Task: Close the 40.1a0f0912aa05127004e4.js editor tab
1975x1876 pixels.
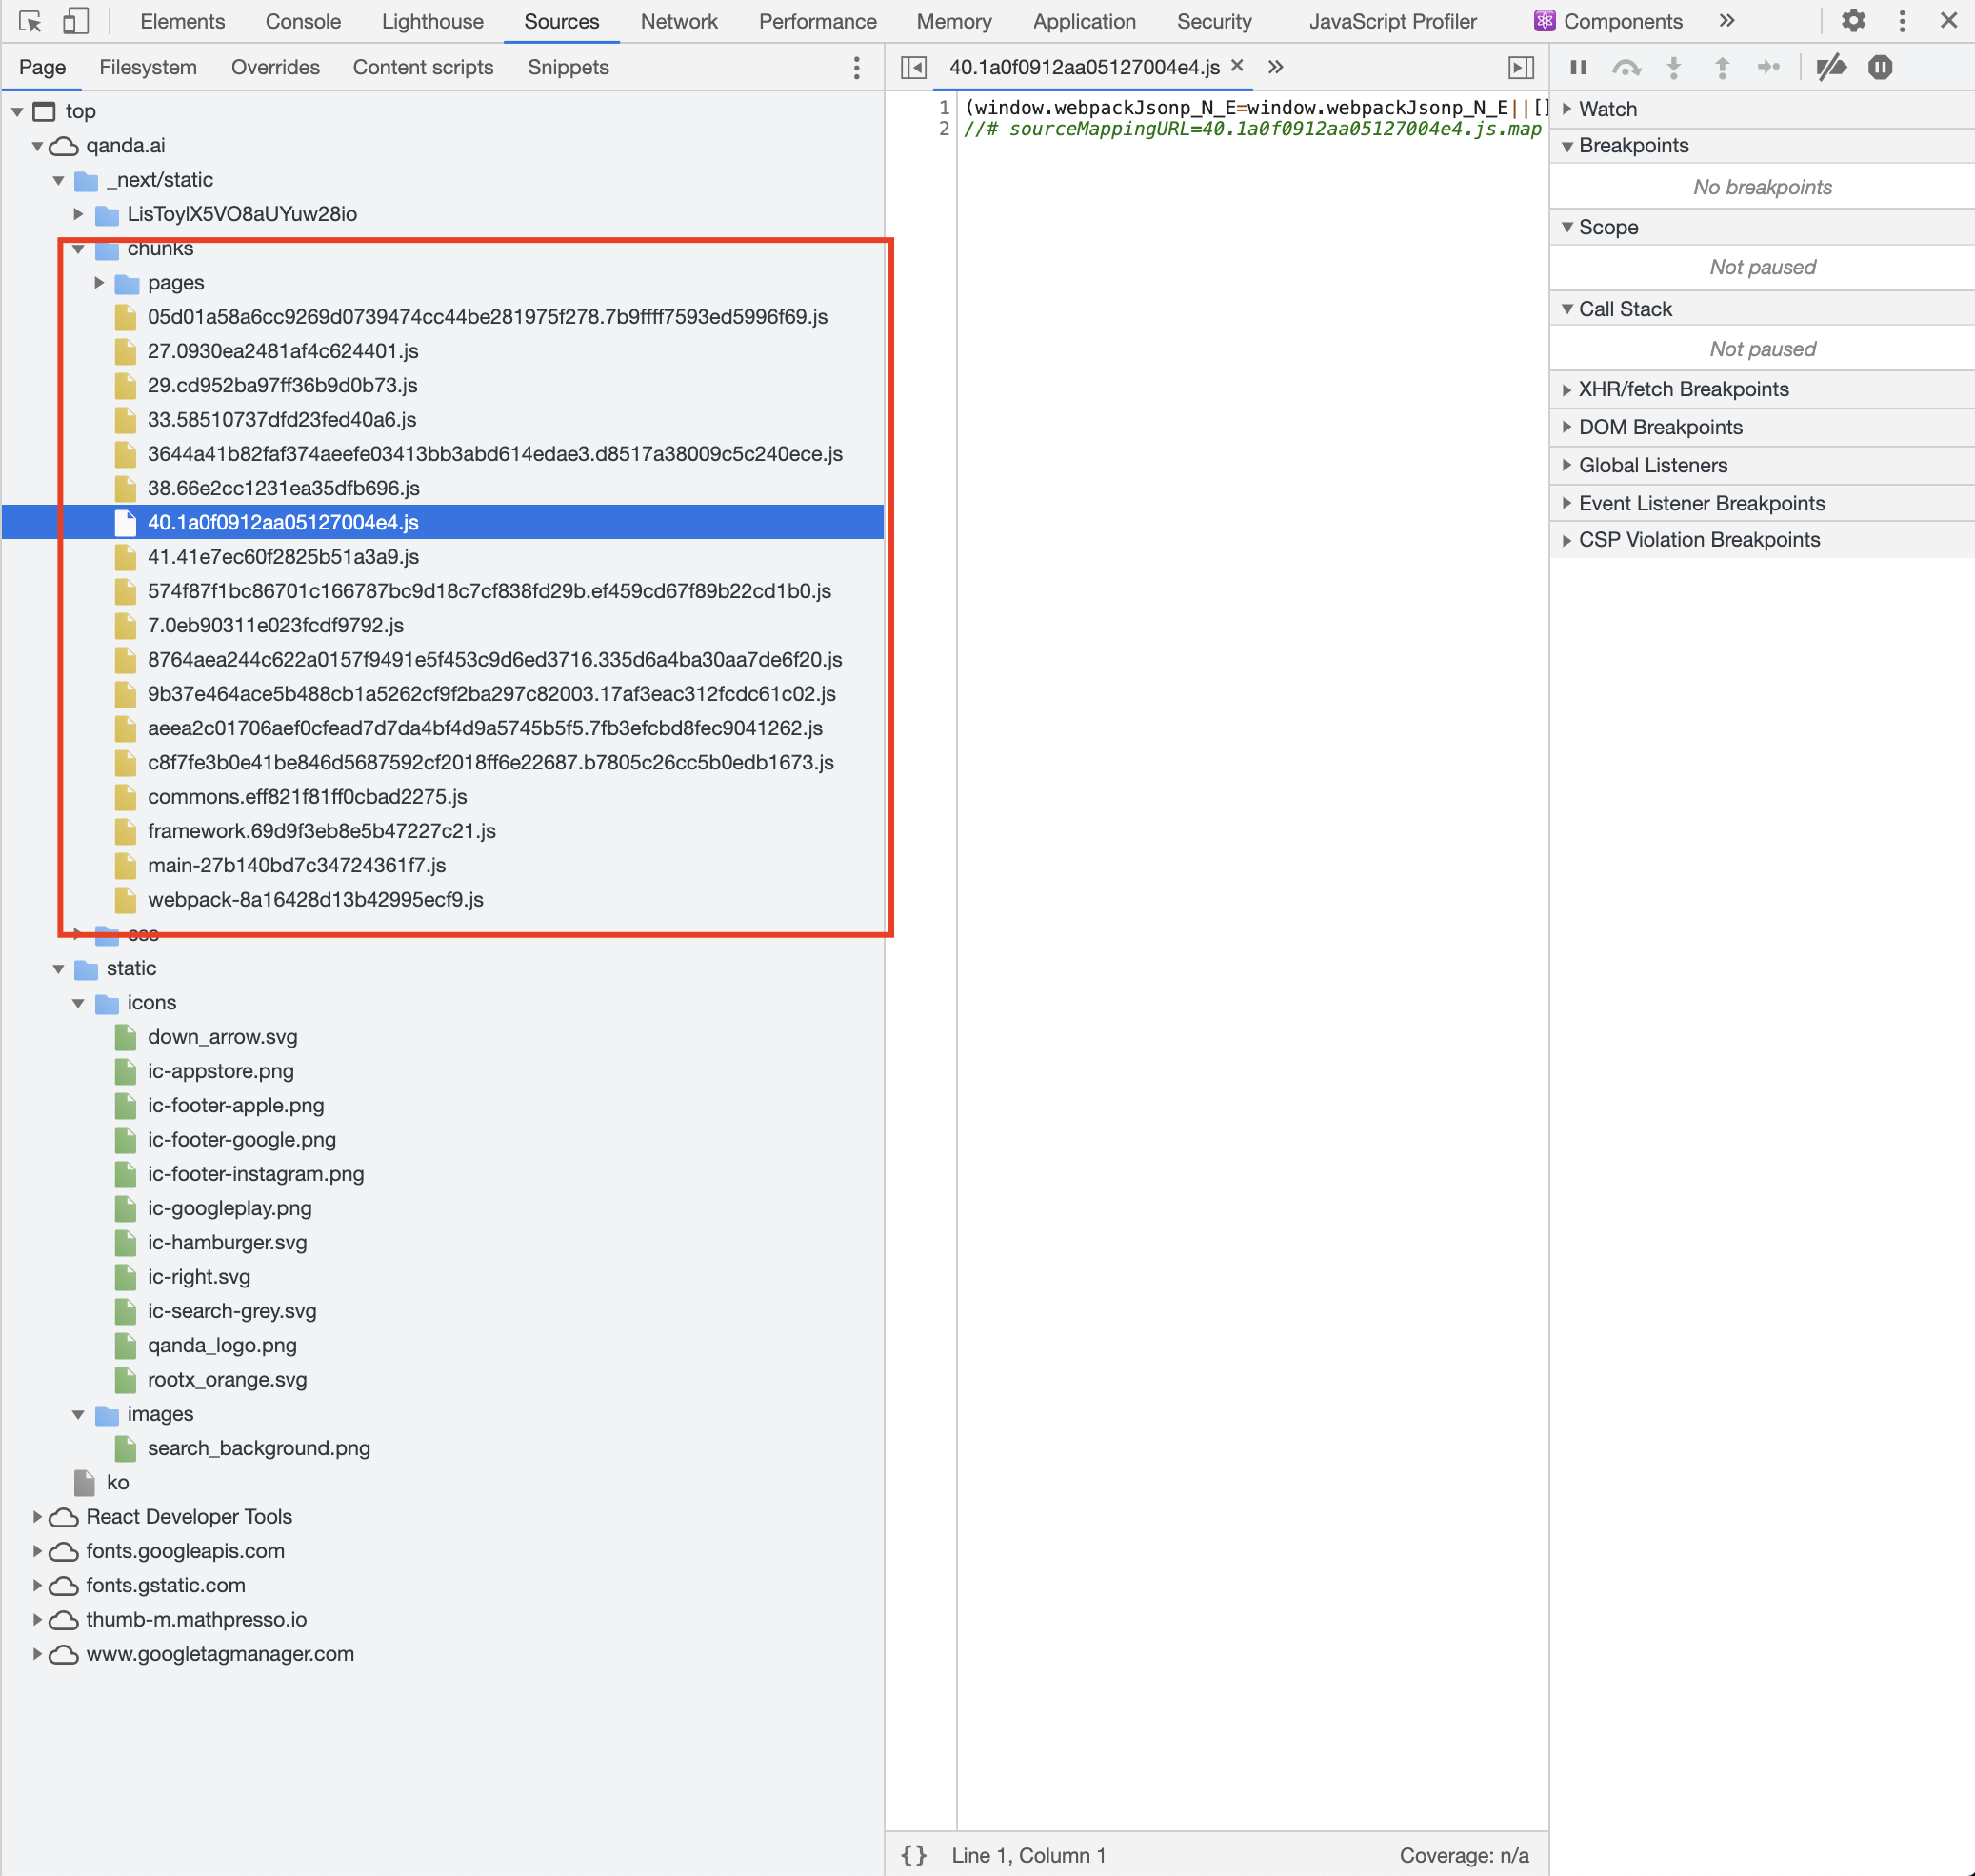Action: pos(1237,66)
